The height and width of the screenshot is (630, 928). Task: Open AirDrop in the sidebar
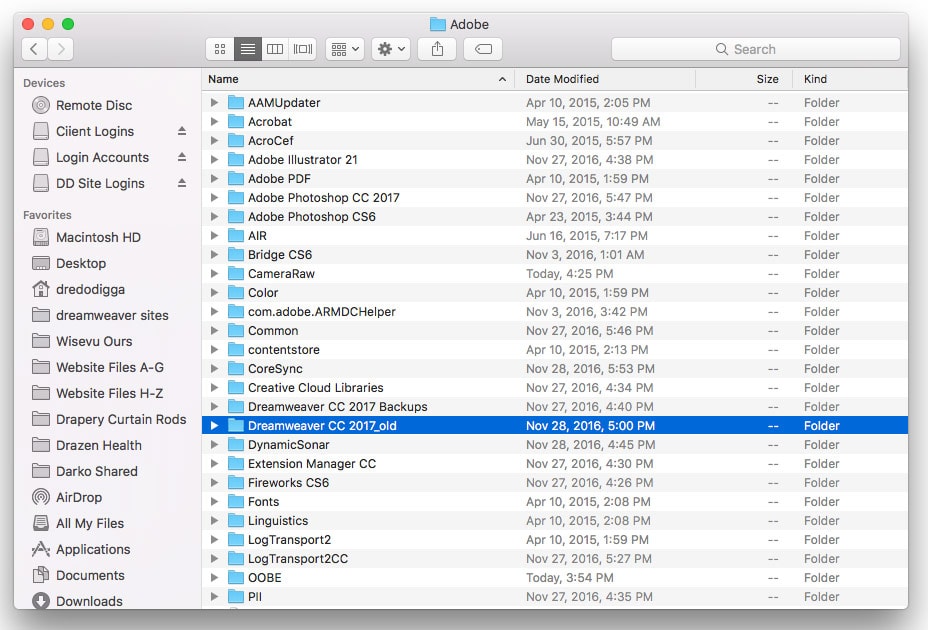tap(67, 497)
